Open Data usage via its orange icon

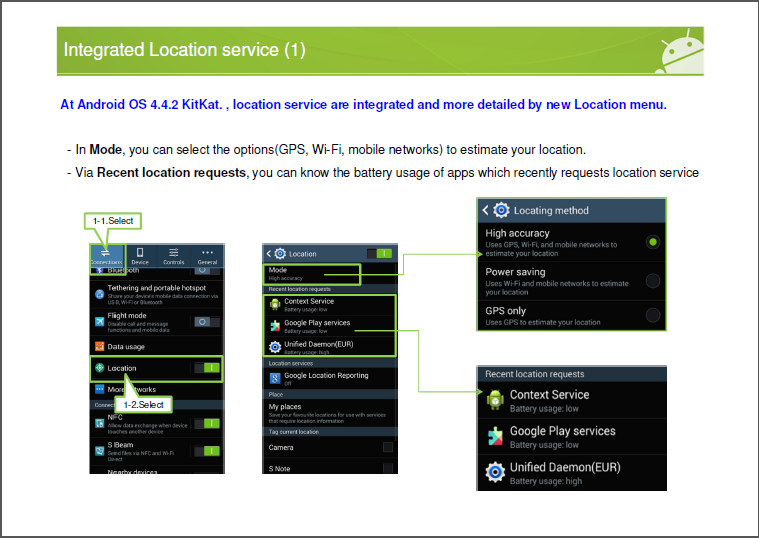click(x=99, y=346)
